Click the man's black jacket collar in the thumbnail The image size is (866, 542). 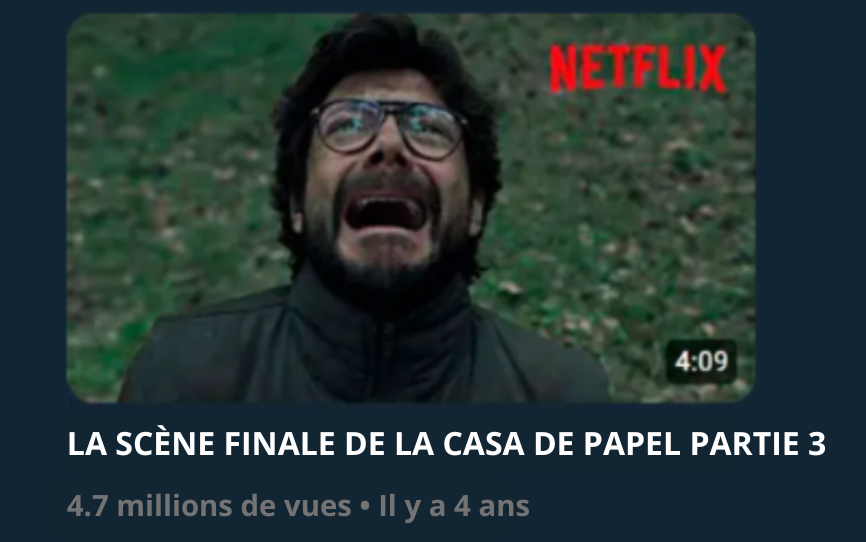point(381,309)
